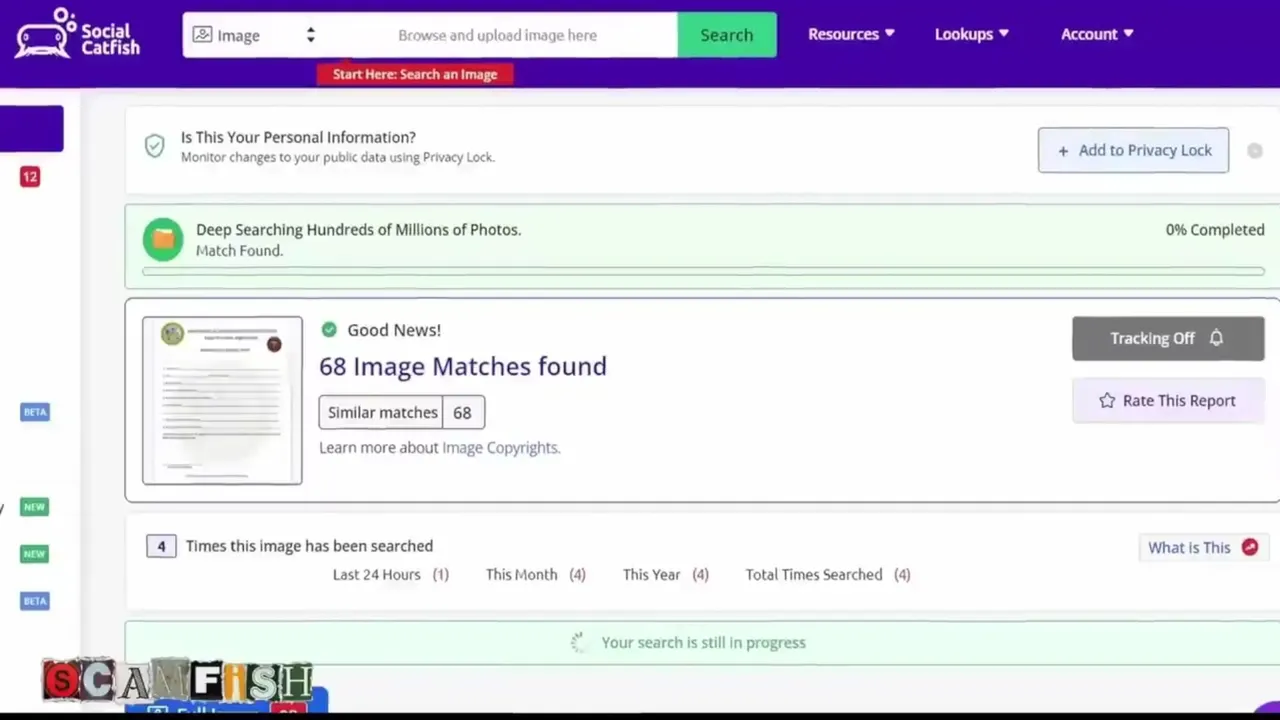Select the image icon in search type selector

[x=202, y=35]
